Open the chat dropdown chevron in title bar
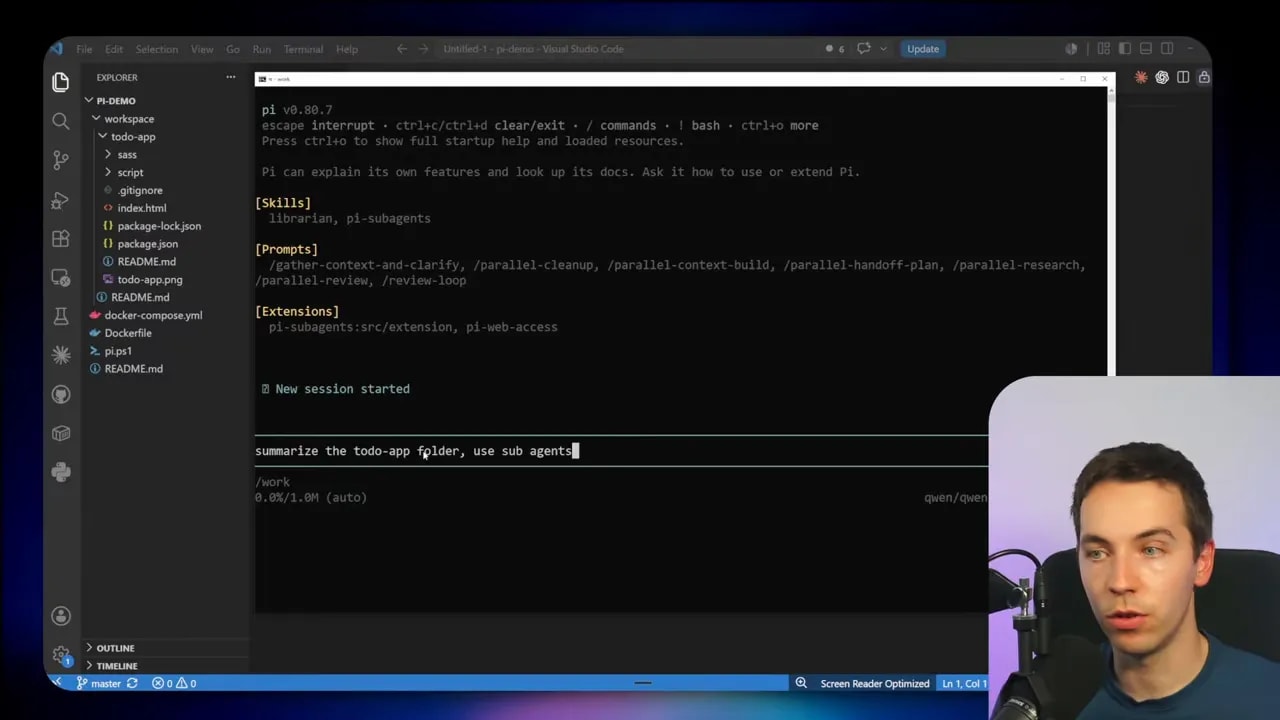1280x720 pixels. coord(883,49)
